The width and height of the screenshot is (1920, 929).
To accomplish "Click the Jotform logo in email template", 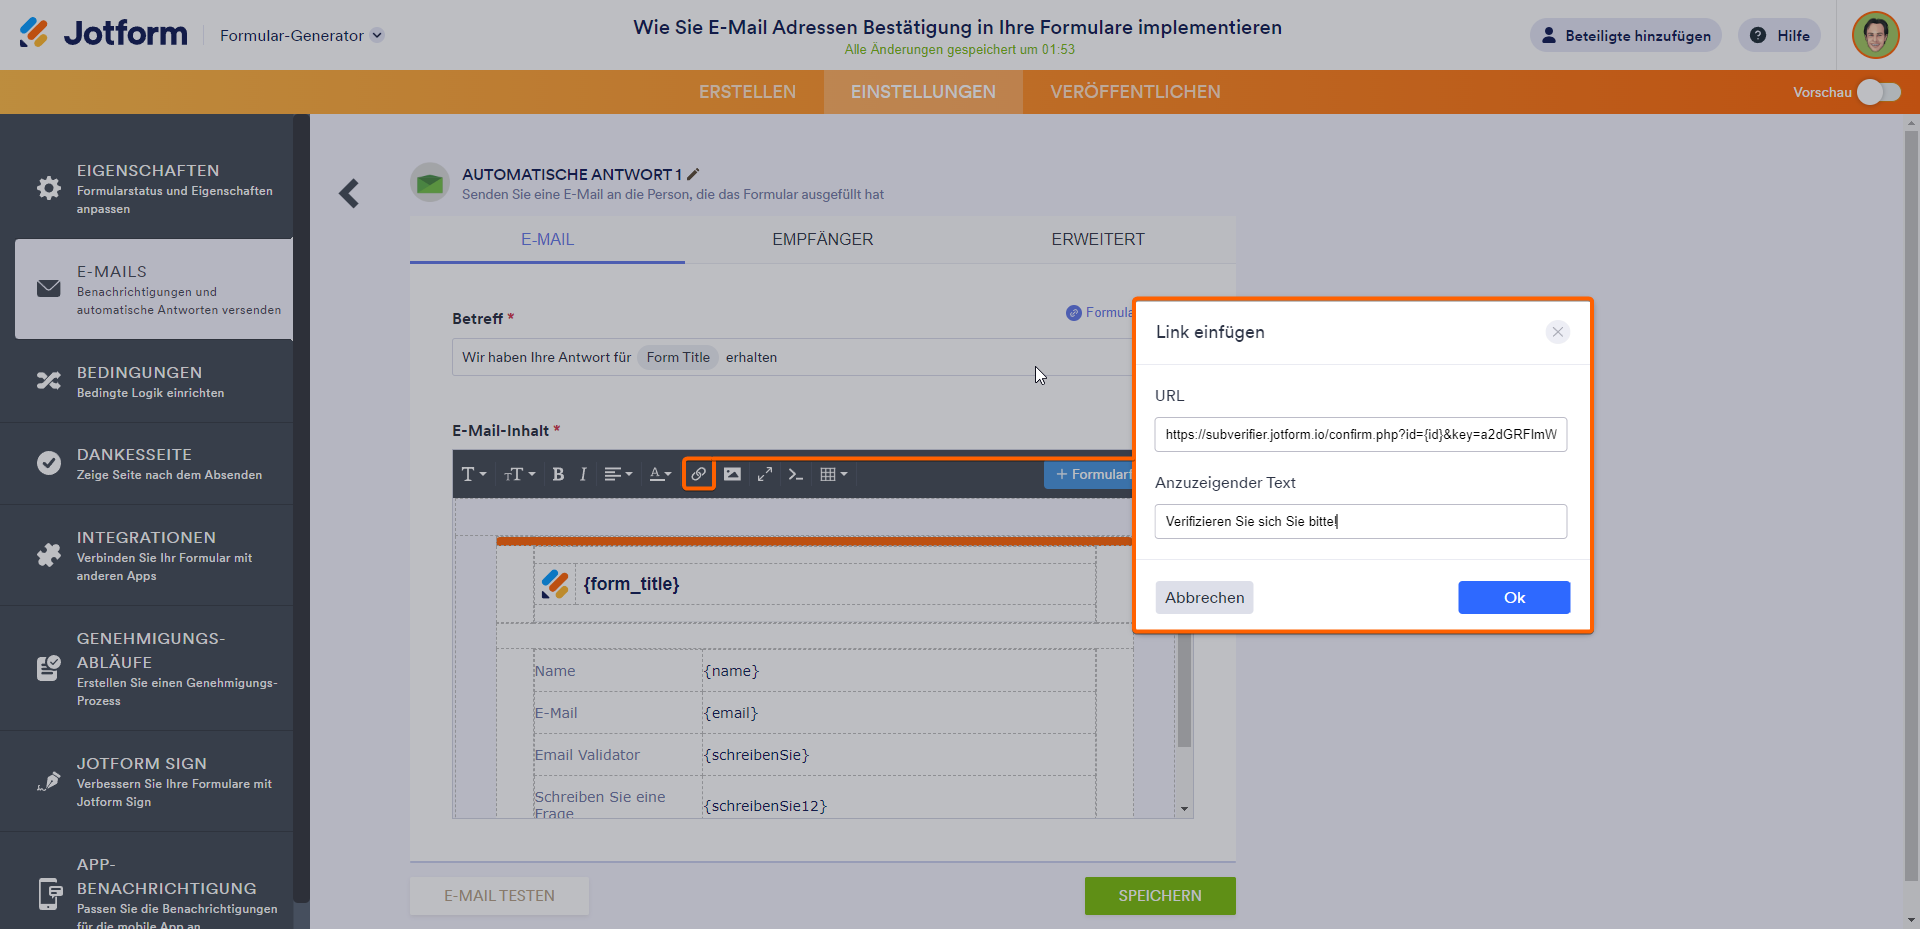I will click(555, 584).
